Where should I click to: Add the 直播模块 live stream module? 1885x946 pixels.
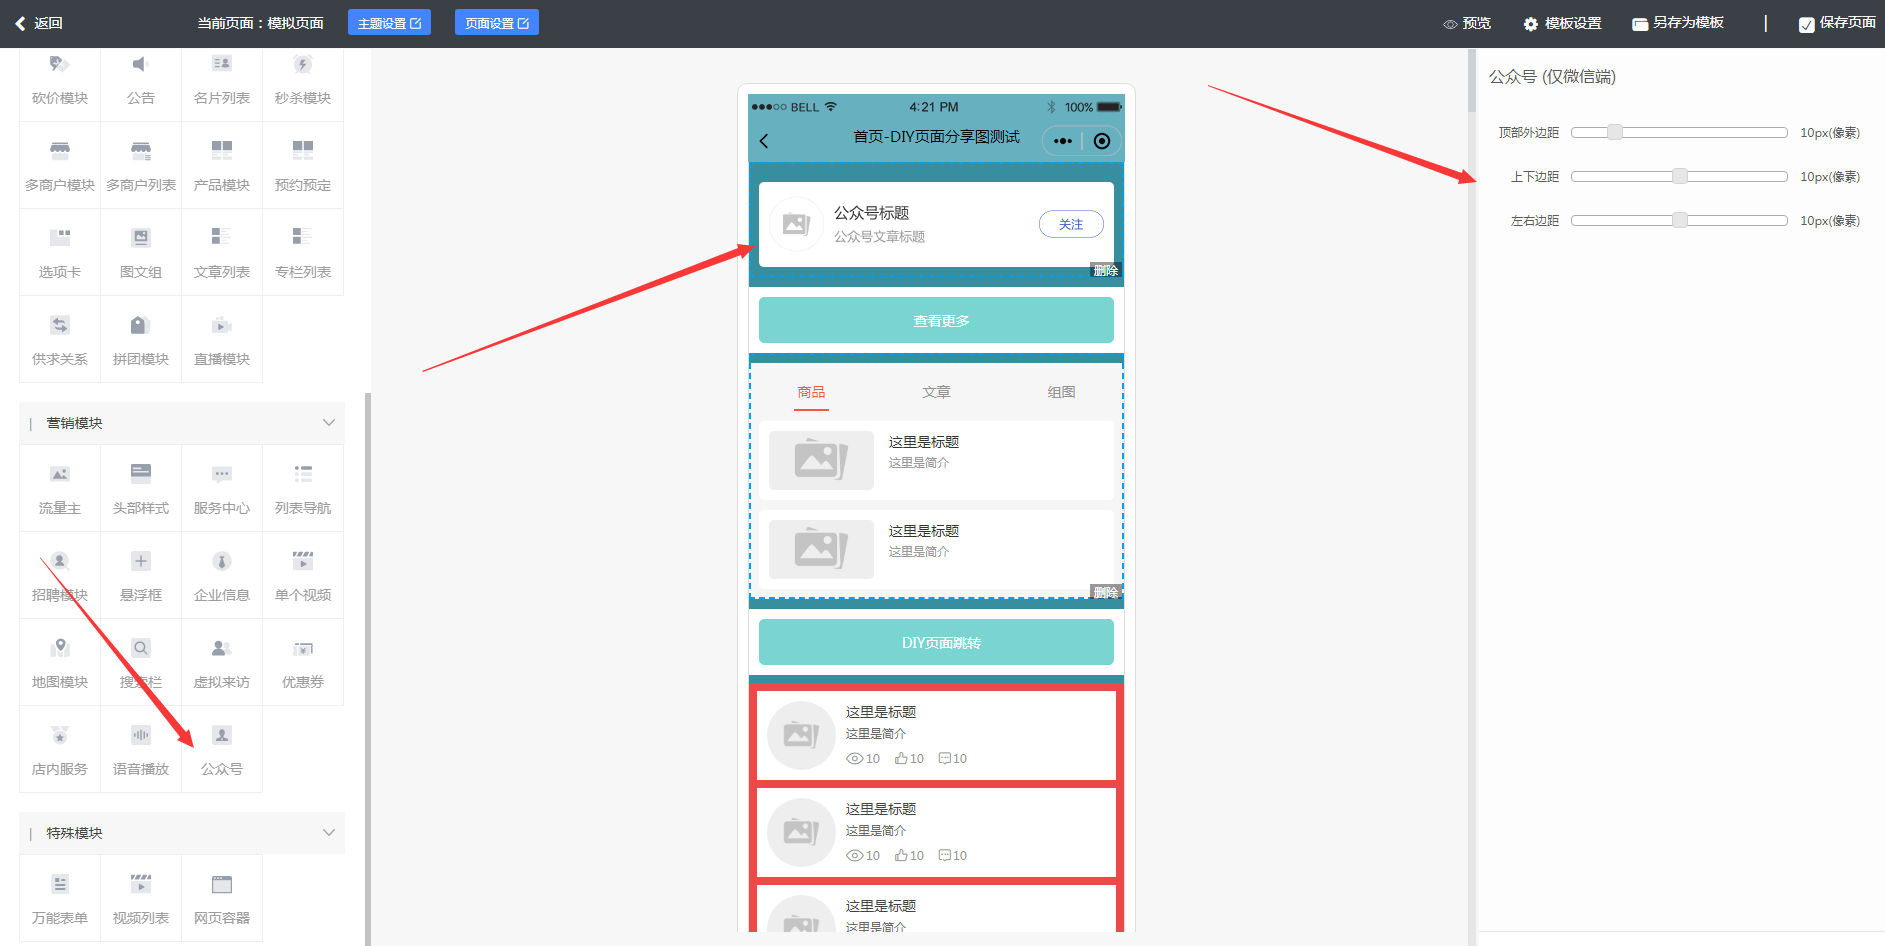pos(222,340)
